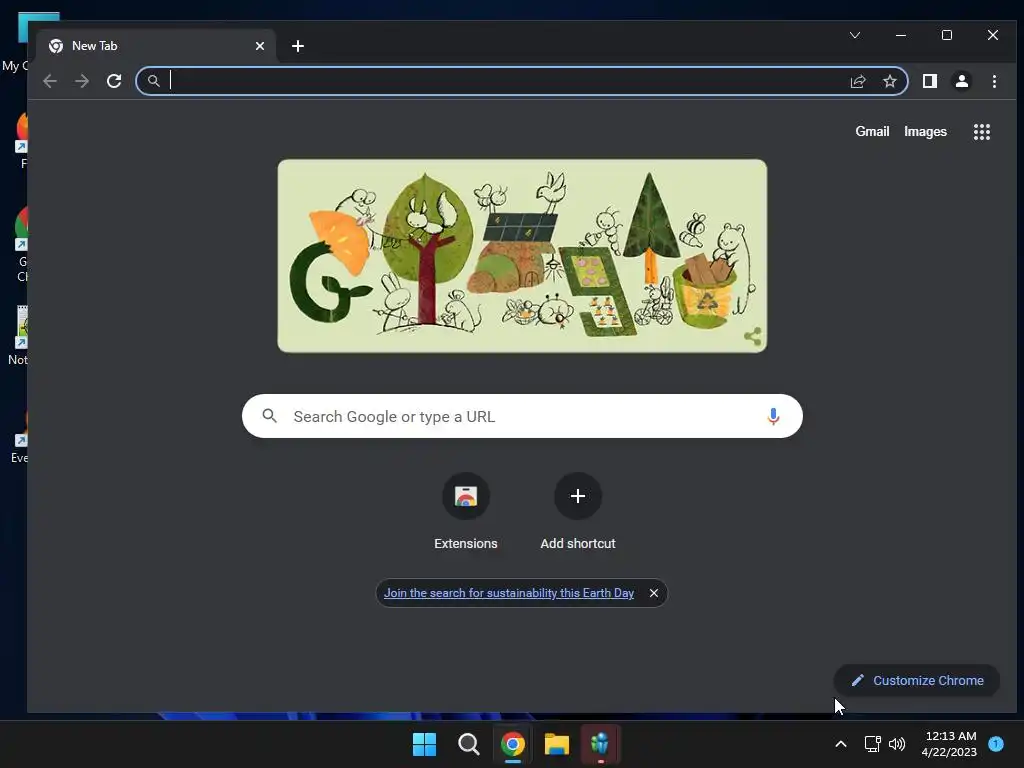The height and width of the screenshot is (768, 1024).
Task: Click Chrome icon in the taskbar
Action: coord(513,744)
